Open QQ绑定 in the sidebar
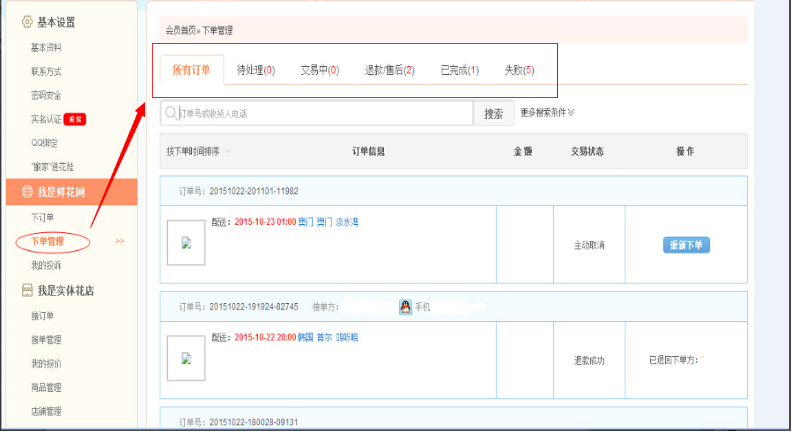The image size is (792, 432). point(44,143)
